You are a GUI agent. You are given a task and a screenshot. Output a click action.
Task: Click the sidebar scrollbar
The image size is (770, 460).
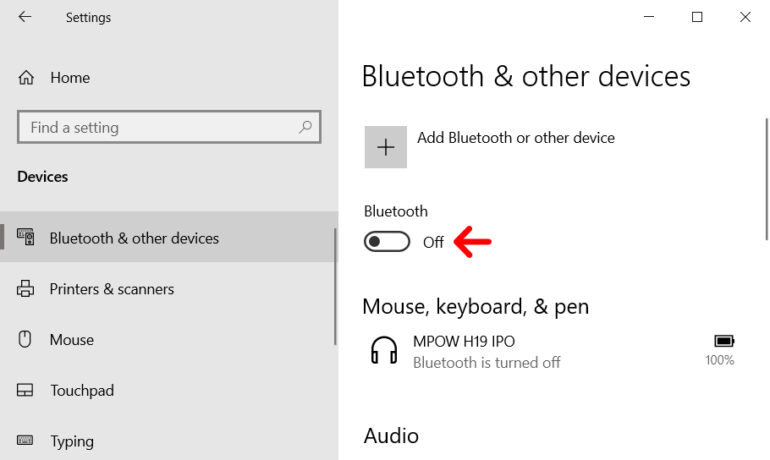point(335,285)
